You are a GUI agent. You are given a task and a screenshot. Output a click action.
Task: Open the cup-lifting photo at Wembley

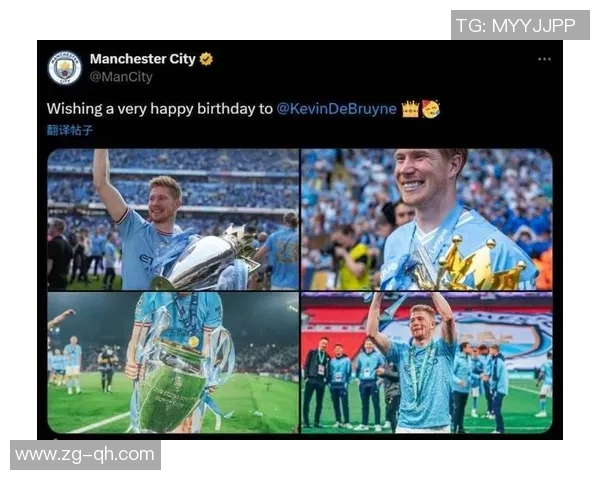tap(427, 362)
